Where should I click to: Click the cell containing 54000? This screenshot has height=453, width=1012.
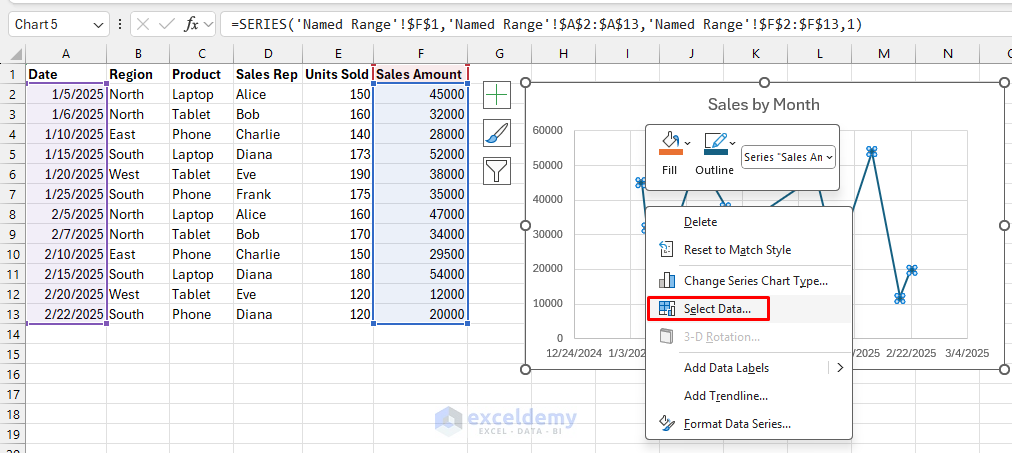tap(421, 274)
